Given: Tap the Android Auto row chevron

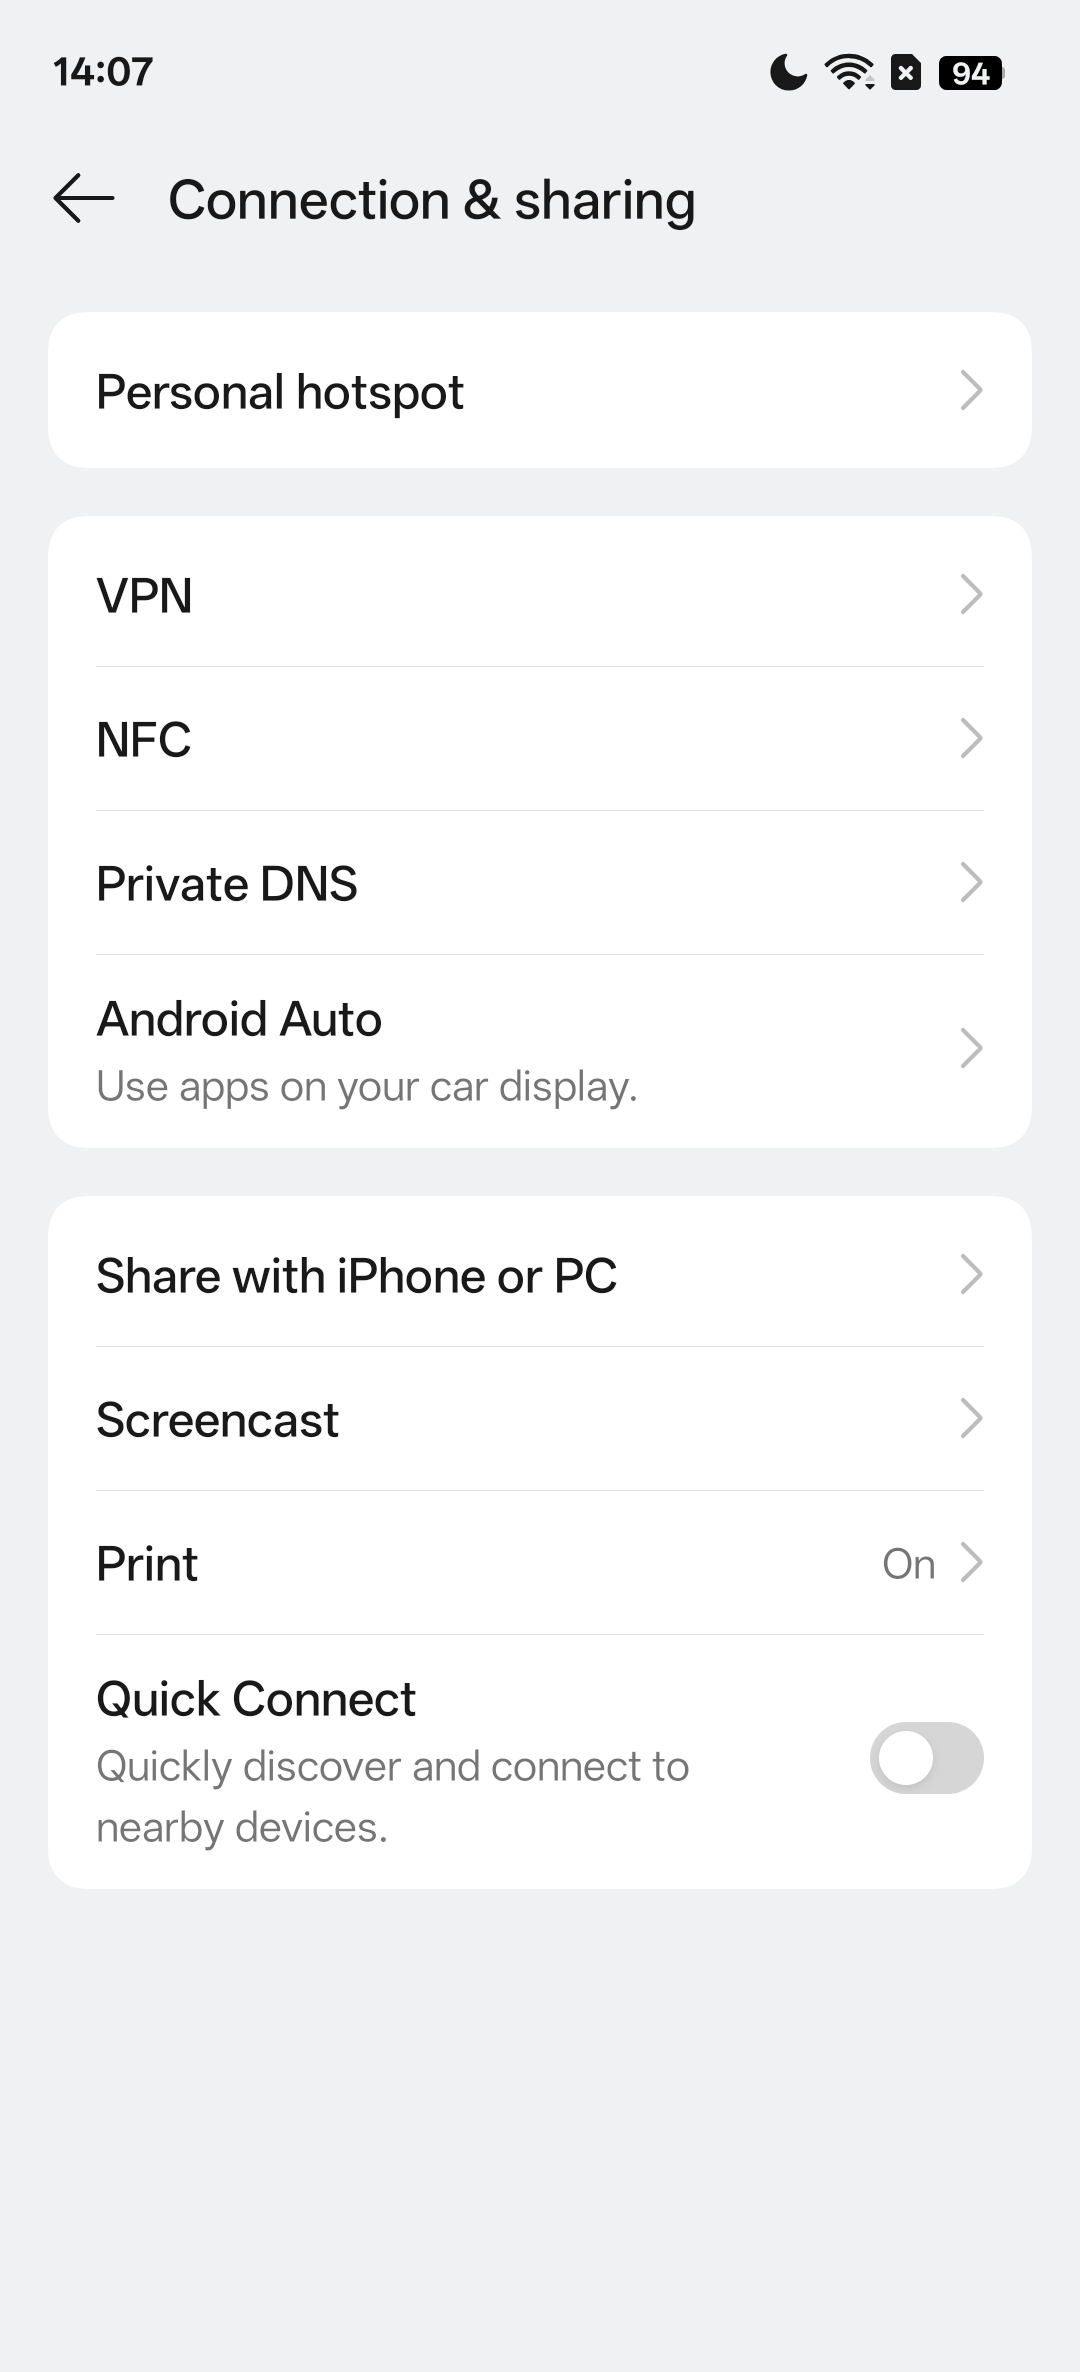Looking at the screenshot, I should [x=971, y=1048].
